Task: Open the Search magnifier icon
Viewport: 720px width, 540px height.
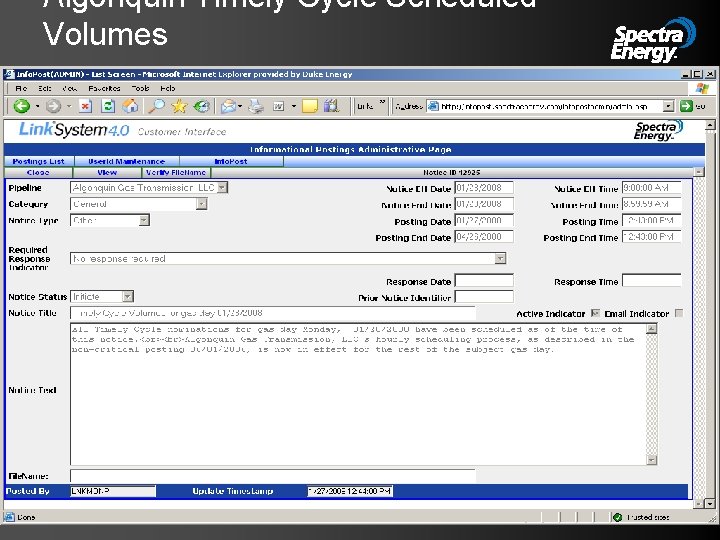Action: click(x=156, y=107)
